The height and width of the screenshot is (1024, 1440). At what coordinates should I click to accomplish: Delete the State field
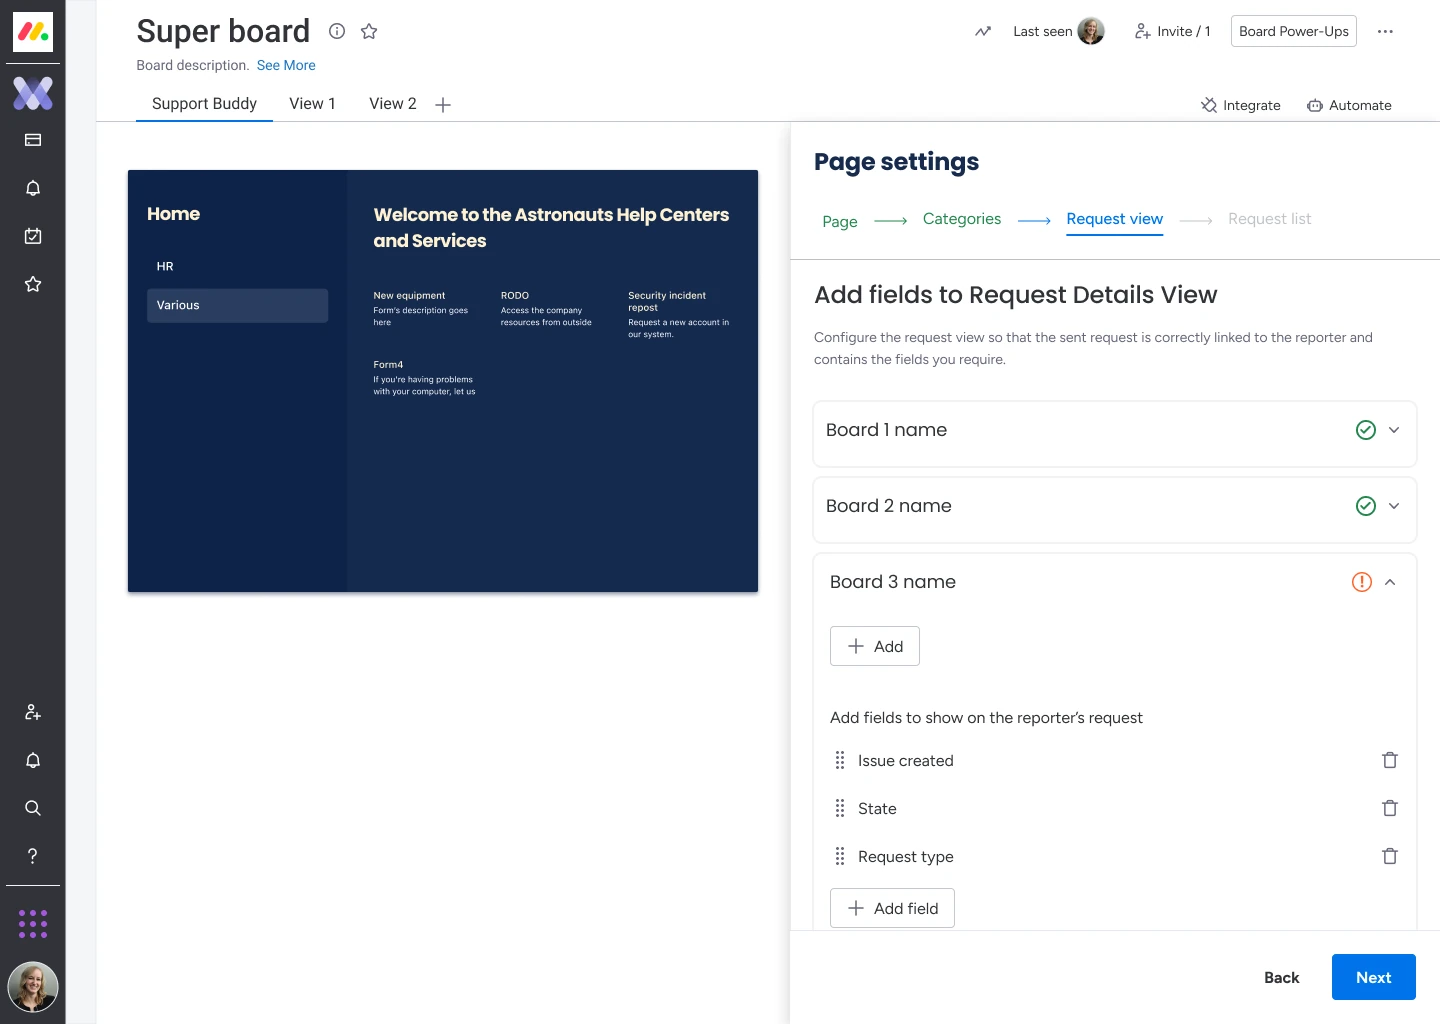tap(1390, 808)
